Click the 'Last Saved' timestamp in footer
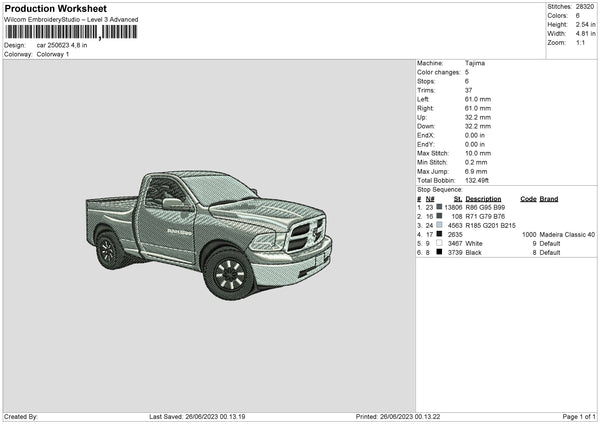The image size is (600, 424). pos(197,416)
